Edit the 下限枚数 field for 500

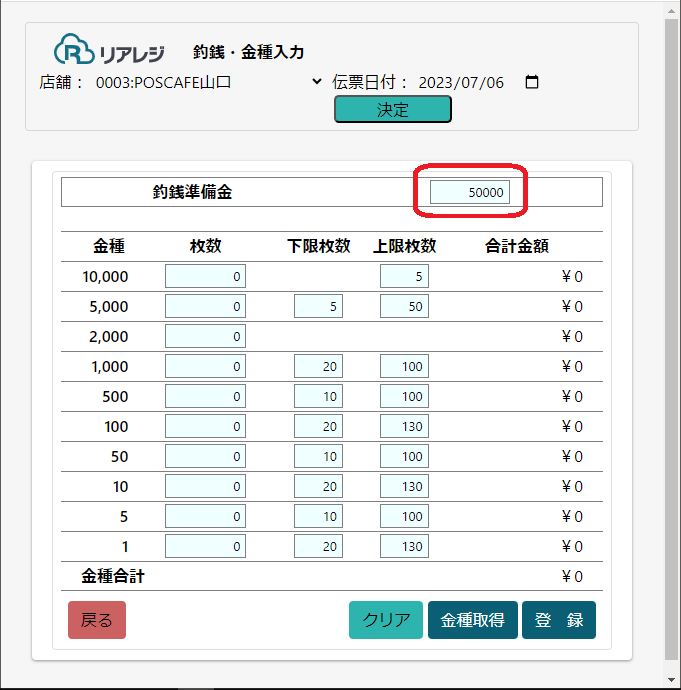[319, 396]
